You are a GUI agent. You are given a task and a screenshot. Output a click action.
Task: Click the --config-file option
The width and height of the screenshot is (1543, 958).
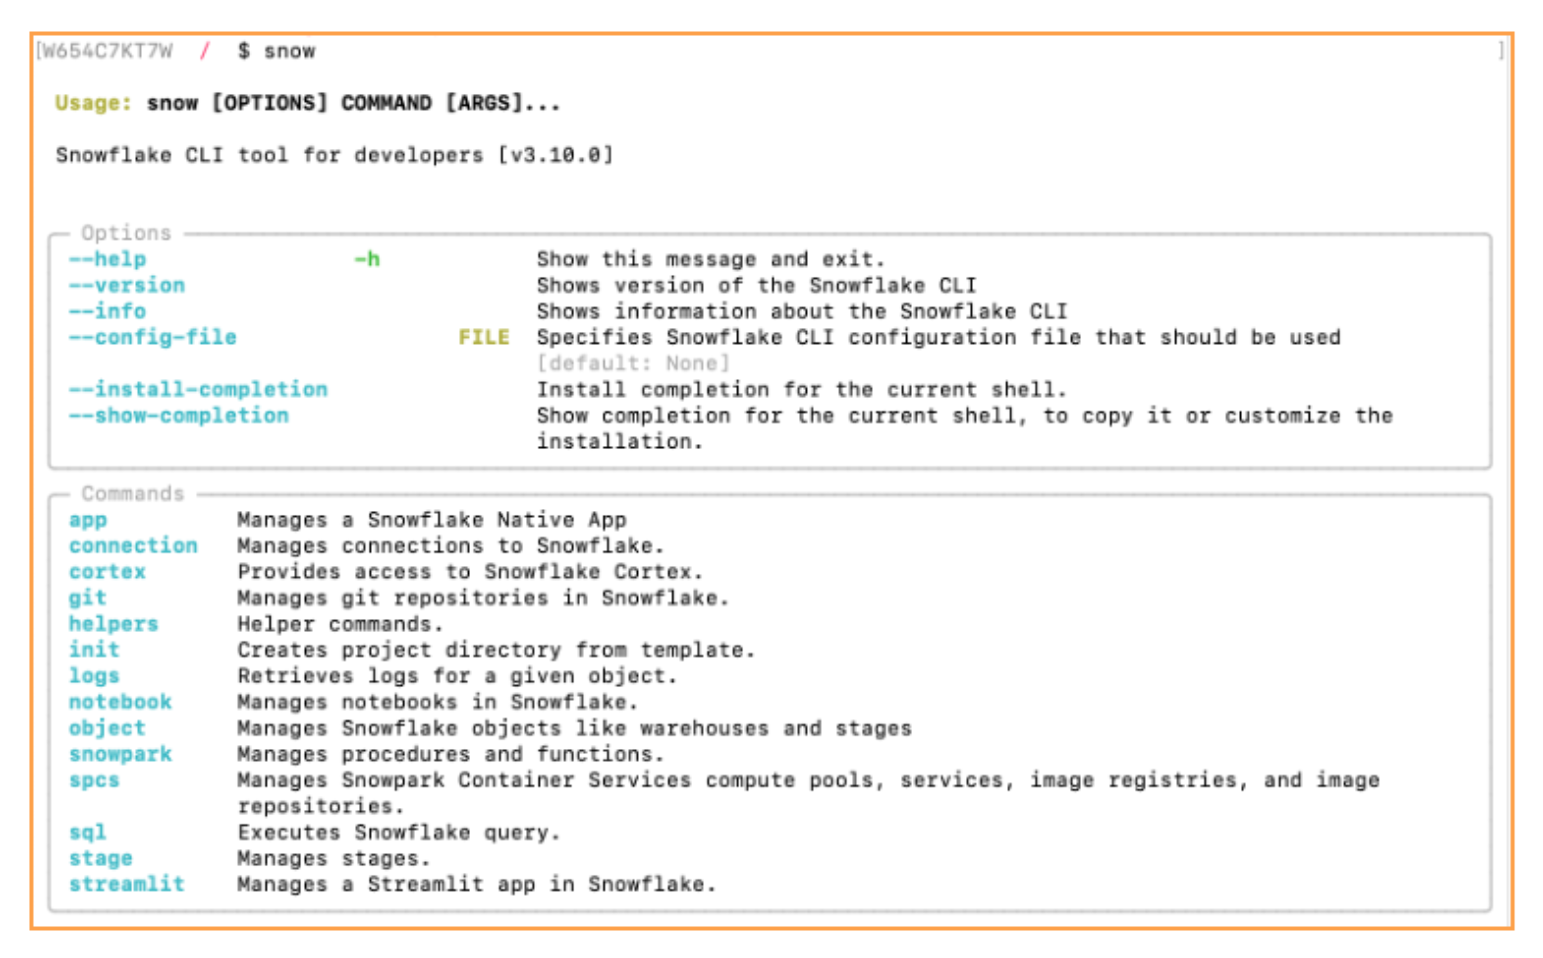click(x=153, y=337)
